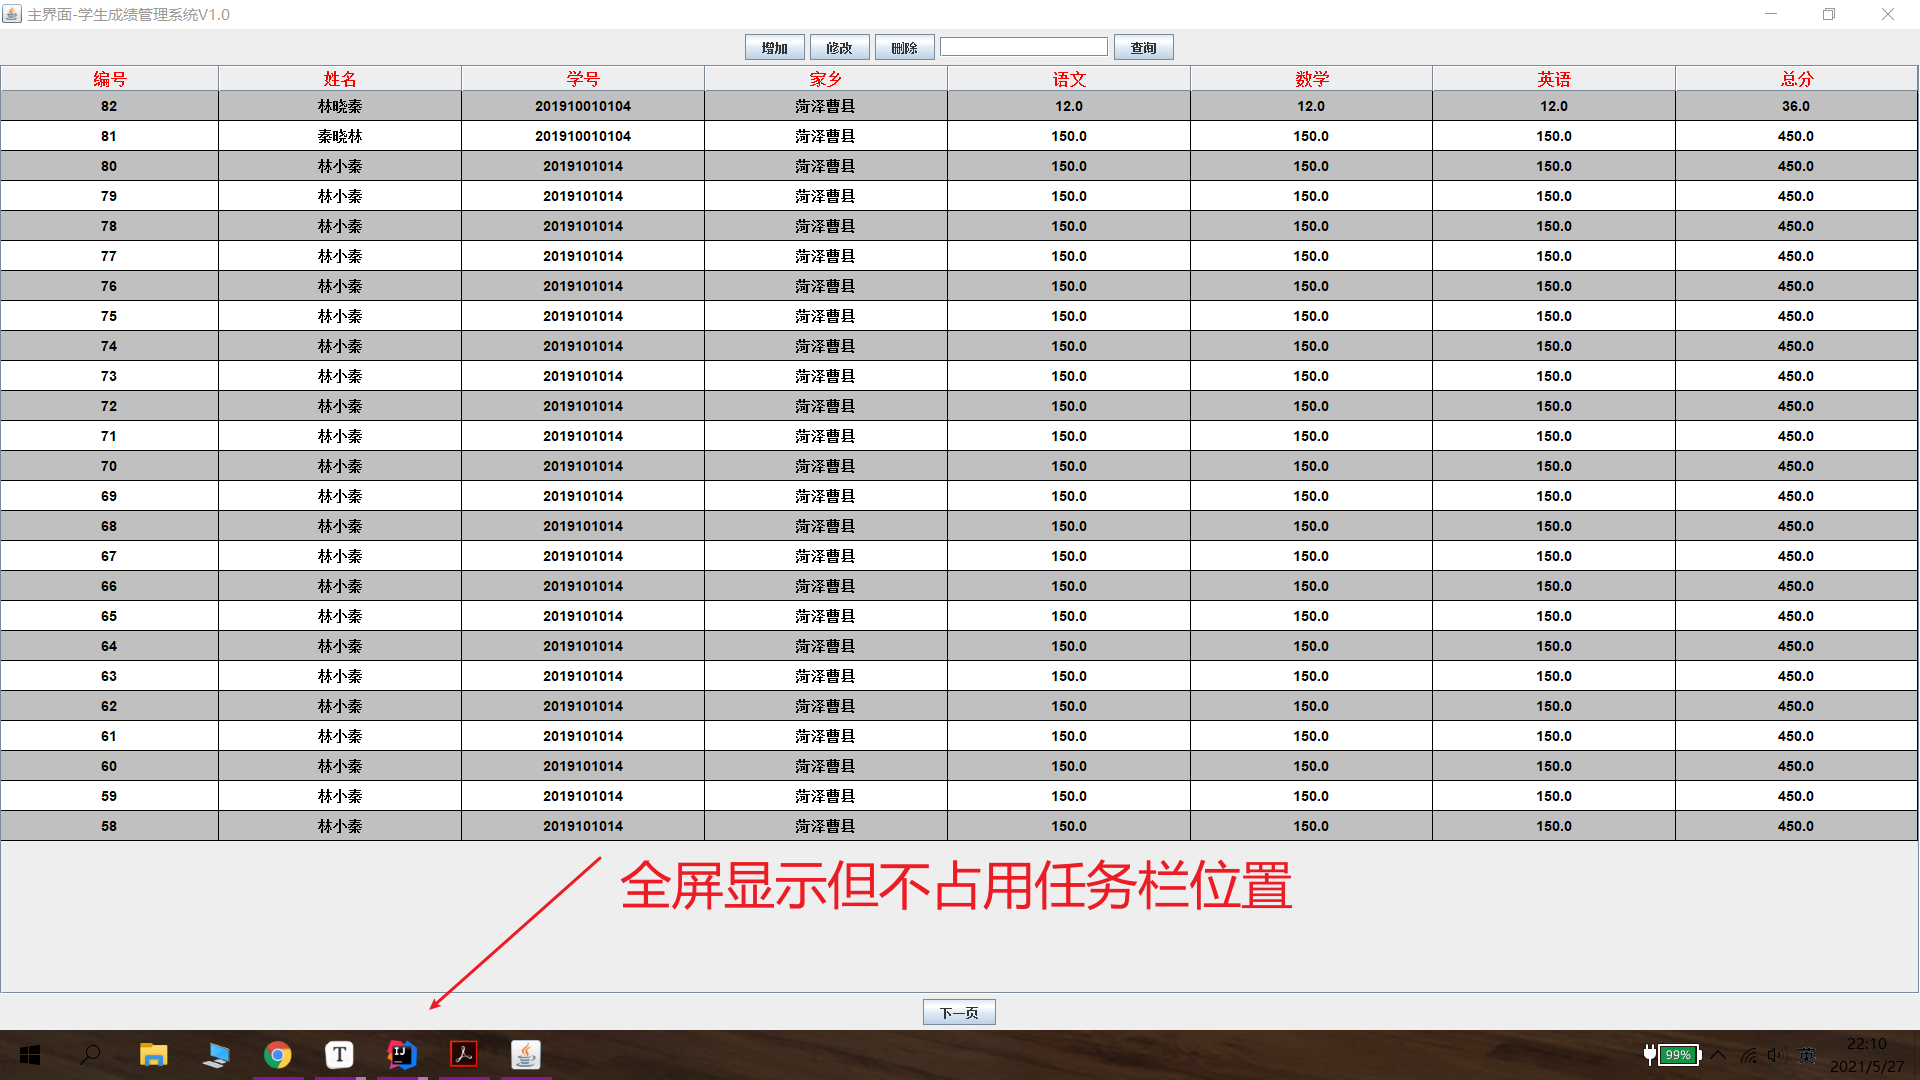Viewport: 1920px width, 1080px height.
Task: Click the 修改 (Modify) button
Action: tap(839, 48)
